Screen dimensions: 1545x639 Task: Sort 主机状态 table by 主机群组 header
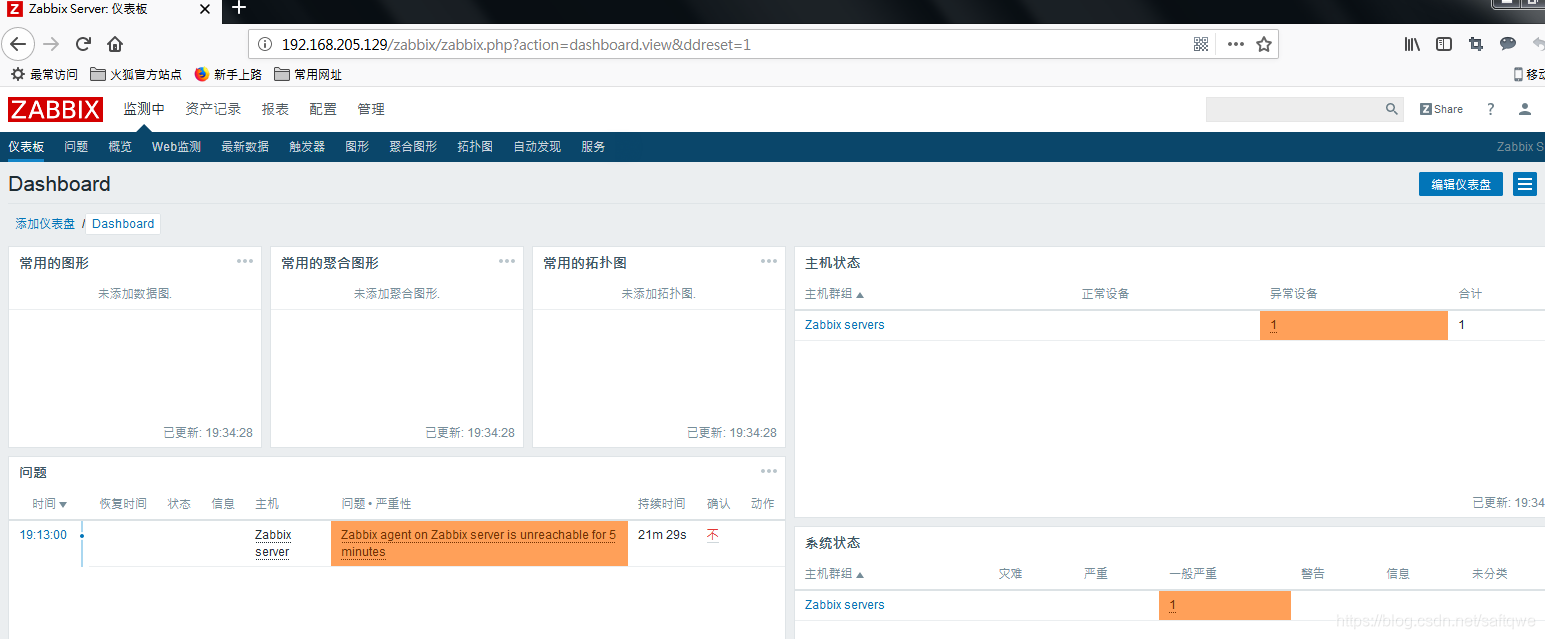click(834, 294)
